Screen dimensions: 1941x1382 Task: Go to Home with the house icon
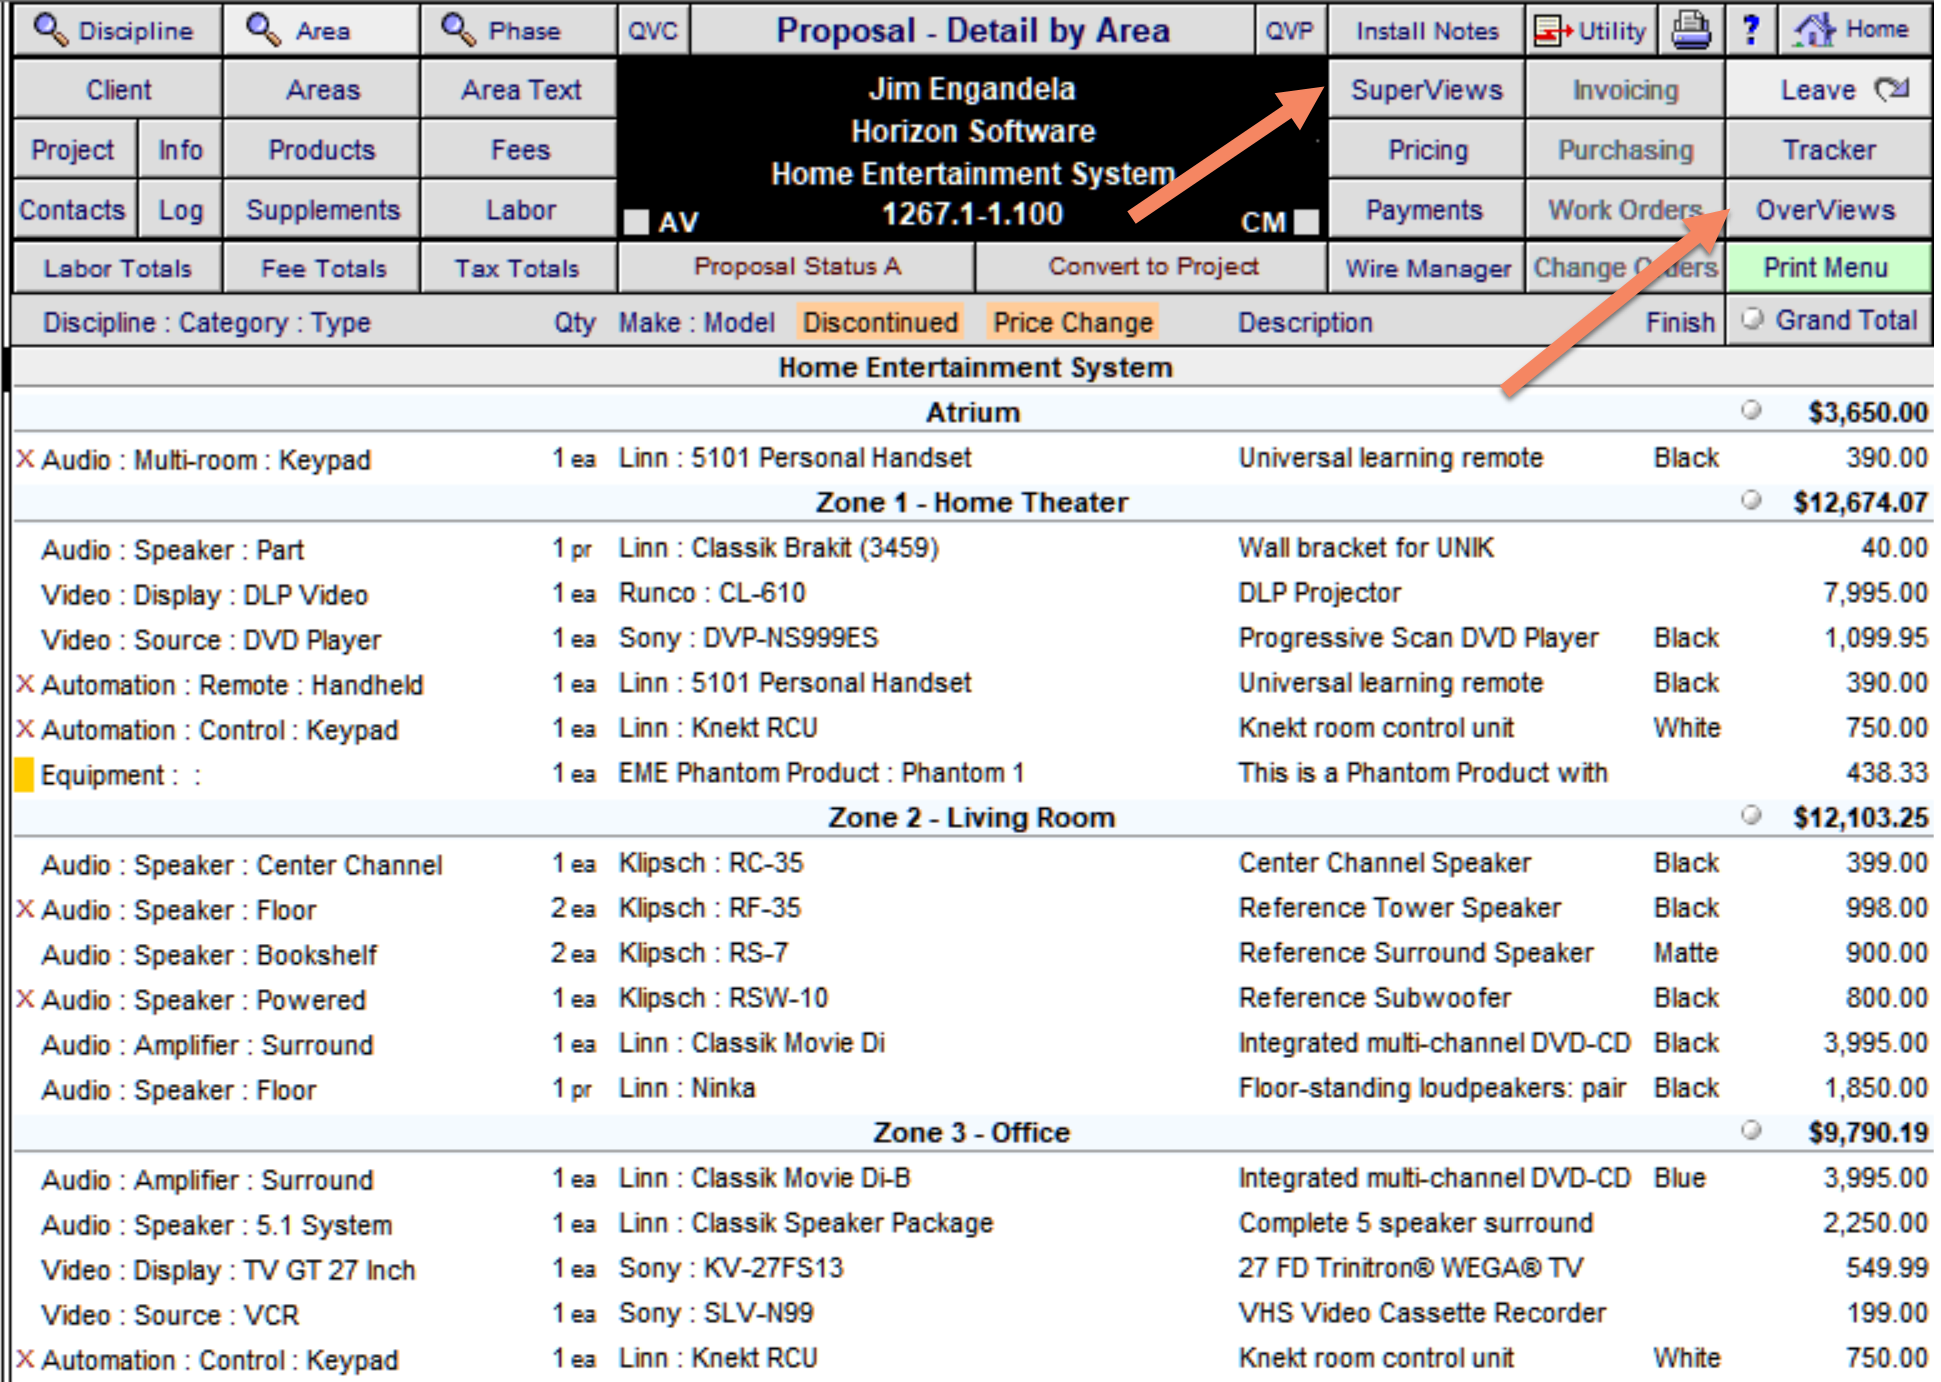(x=1854, y=30)
